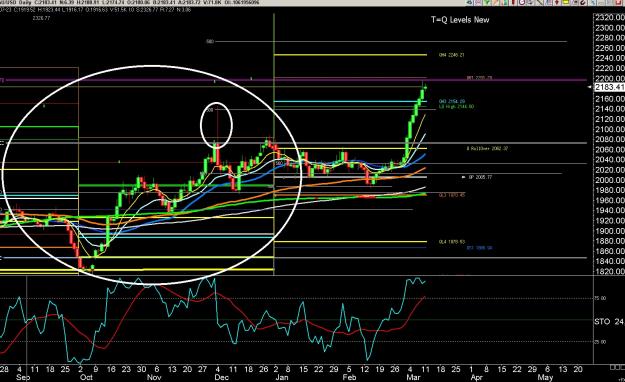Click the 2326.77 value under data line
Image resolution: width=625 pixels, height=382 pixels.
[41, 18]
